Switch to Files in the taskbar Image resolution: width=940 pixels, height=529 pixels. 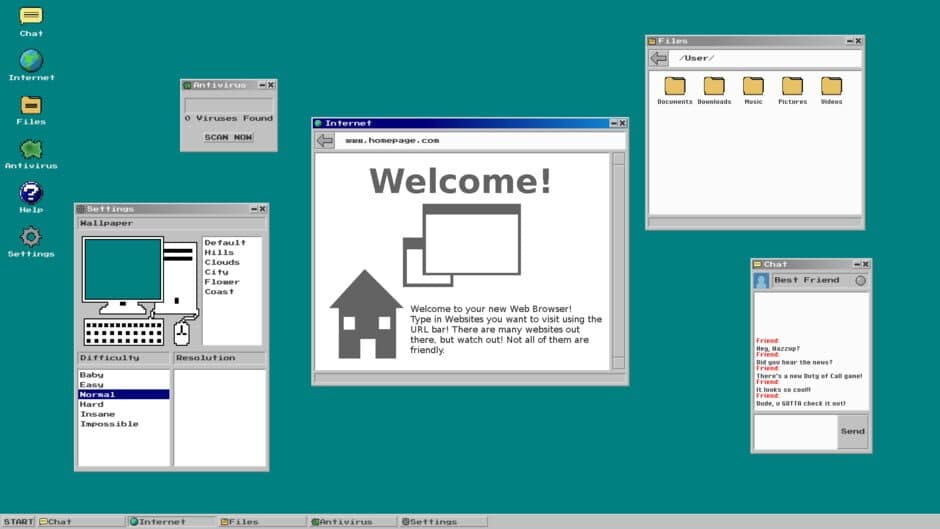coord(262,522)
